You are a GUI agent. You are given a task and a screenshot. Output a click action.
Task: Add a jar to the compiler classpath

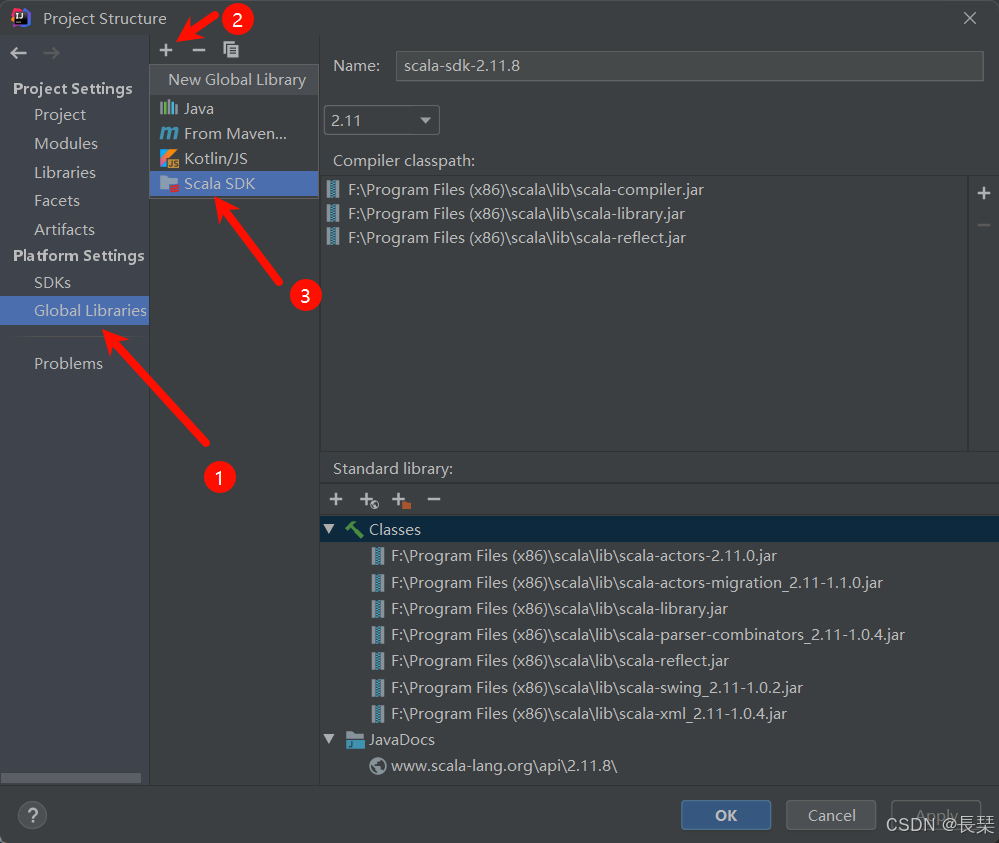coord(984,193)
